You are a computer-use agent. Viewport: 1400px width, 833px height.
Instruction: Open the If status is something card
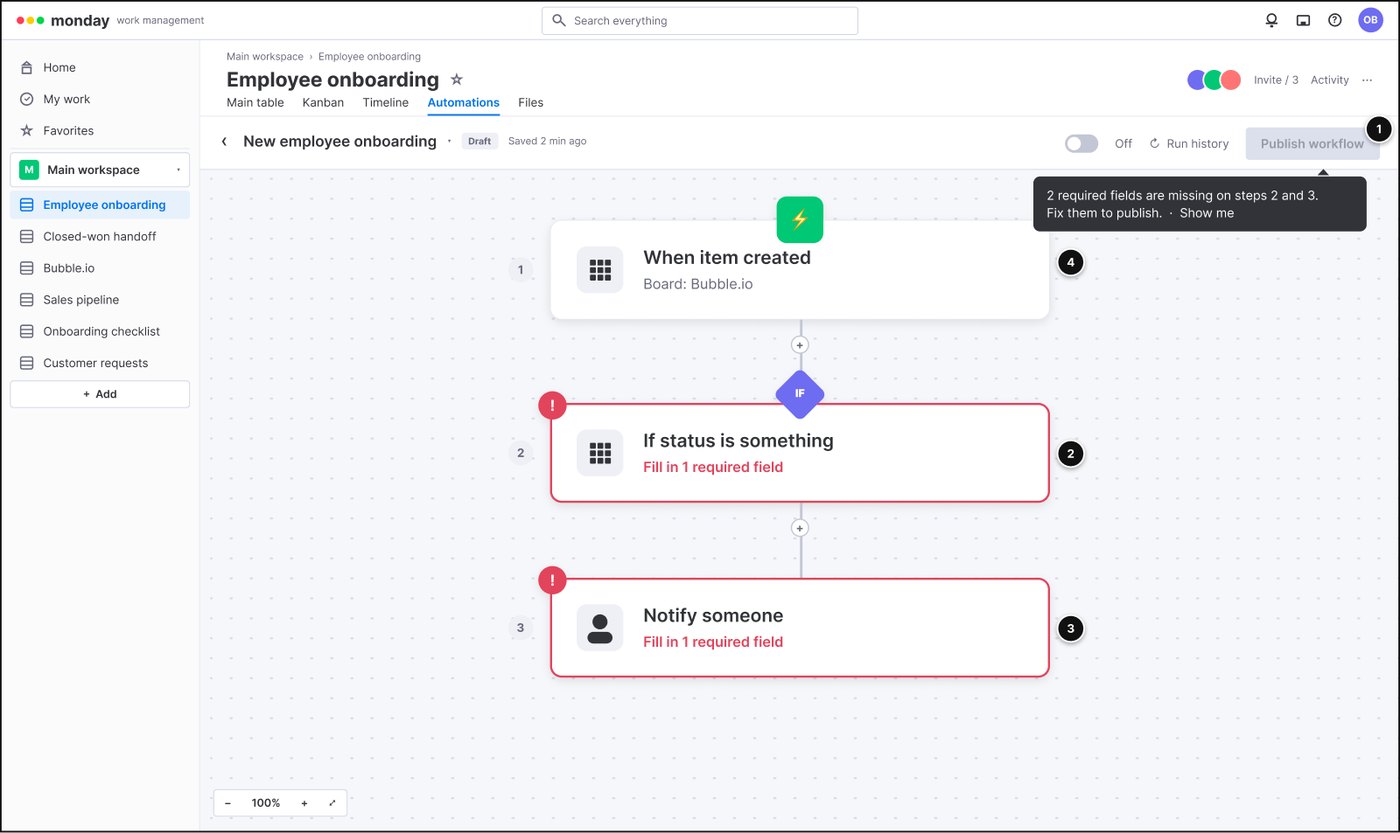(800, 453)
